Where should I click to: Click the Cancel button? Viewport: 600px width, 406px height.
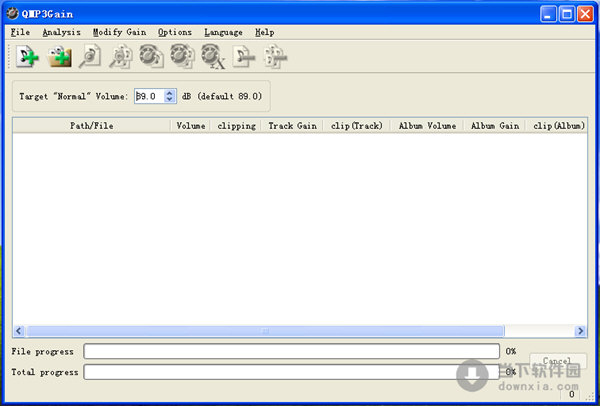(558, 361)
